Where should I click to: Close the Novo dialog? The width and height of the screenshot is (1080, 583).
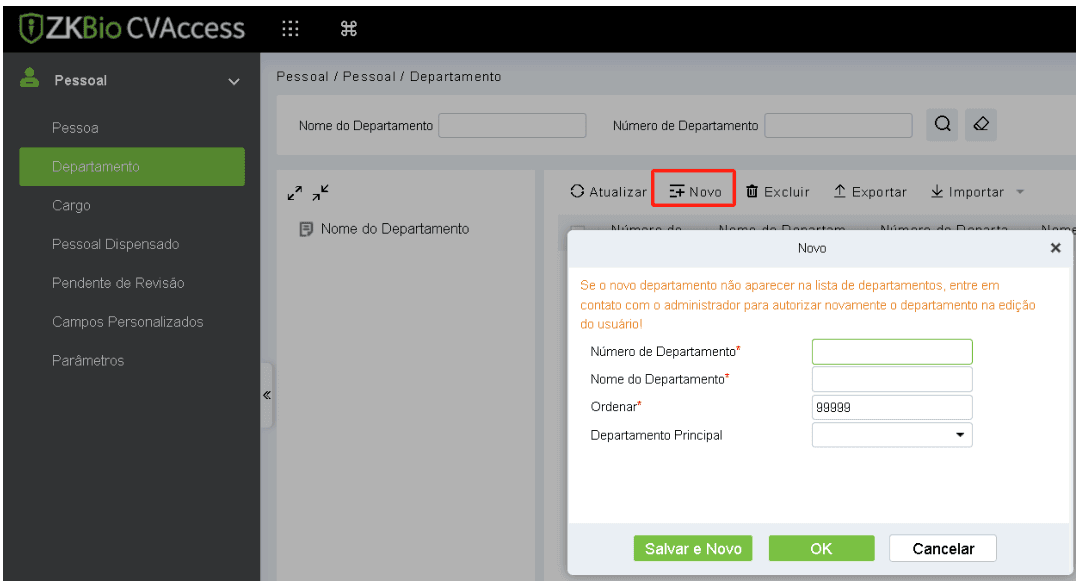click(x=1055, y=248)
